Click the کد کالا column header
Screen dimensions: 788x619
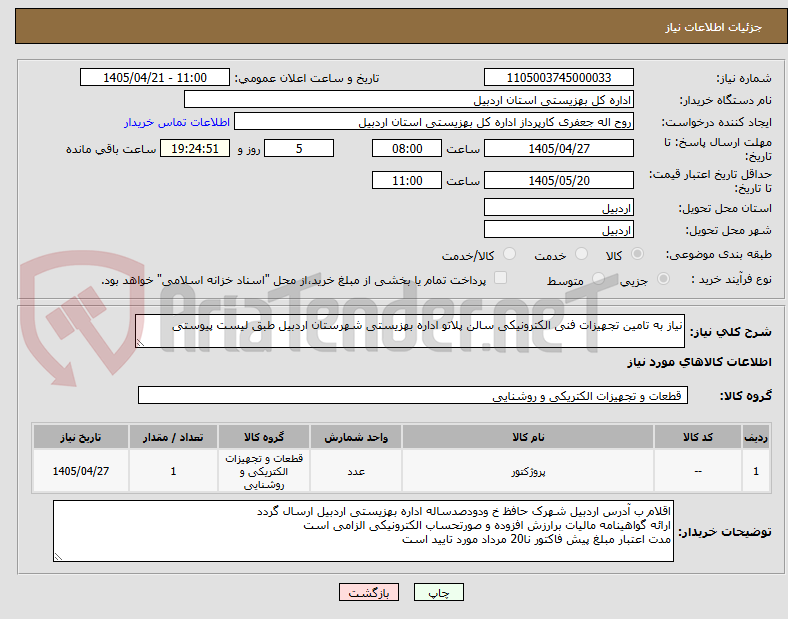(x=698, y=437)
